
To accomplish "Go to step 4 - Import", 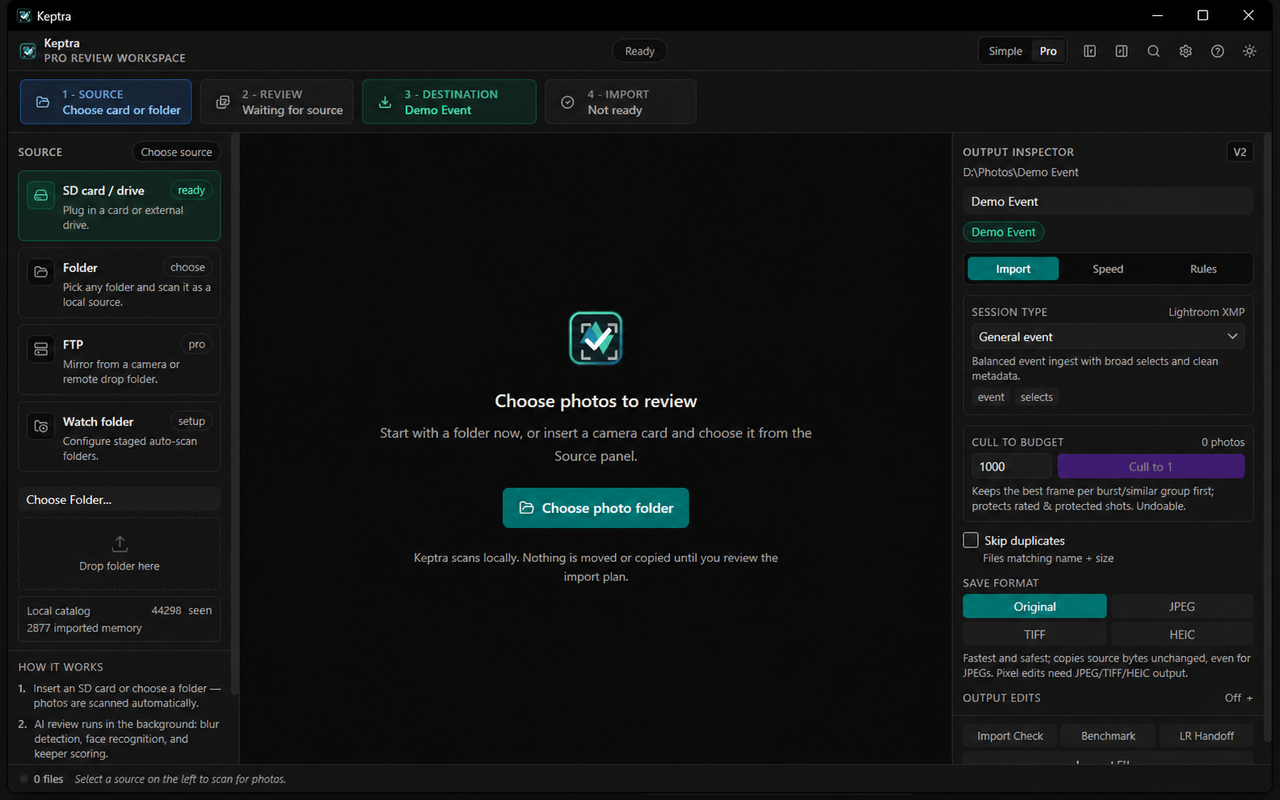I will pos(621,102).
